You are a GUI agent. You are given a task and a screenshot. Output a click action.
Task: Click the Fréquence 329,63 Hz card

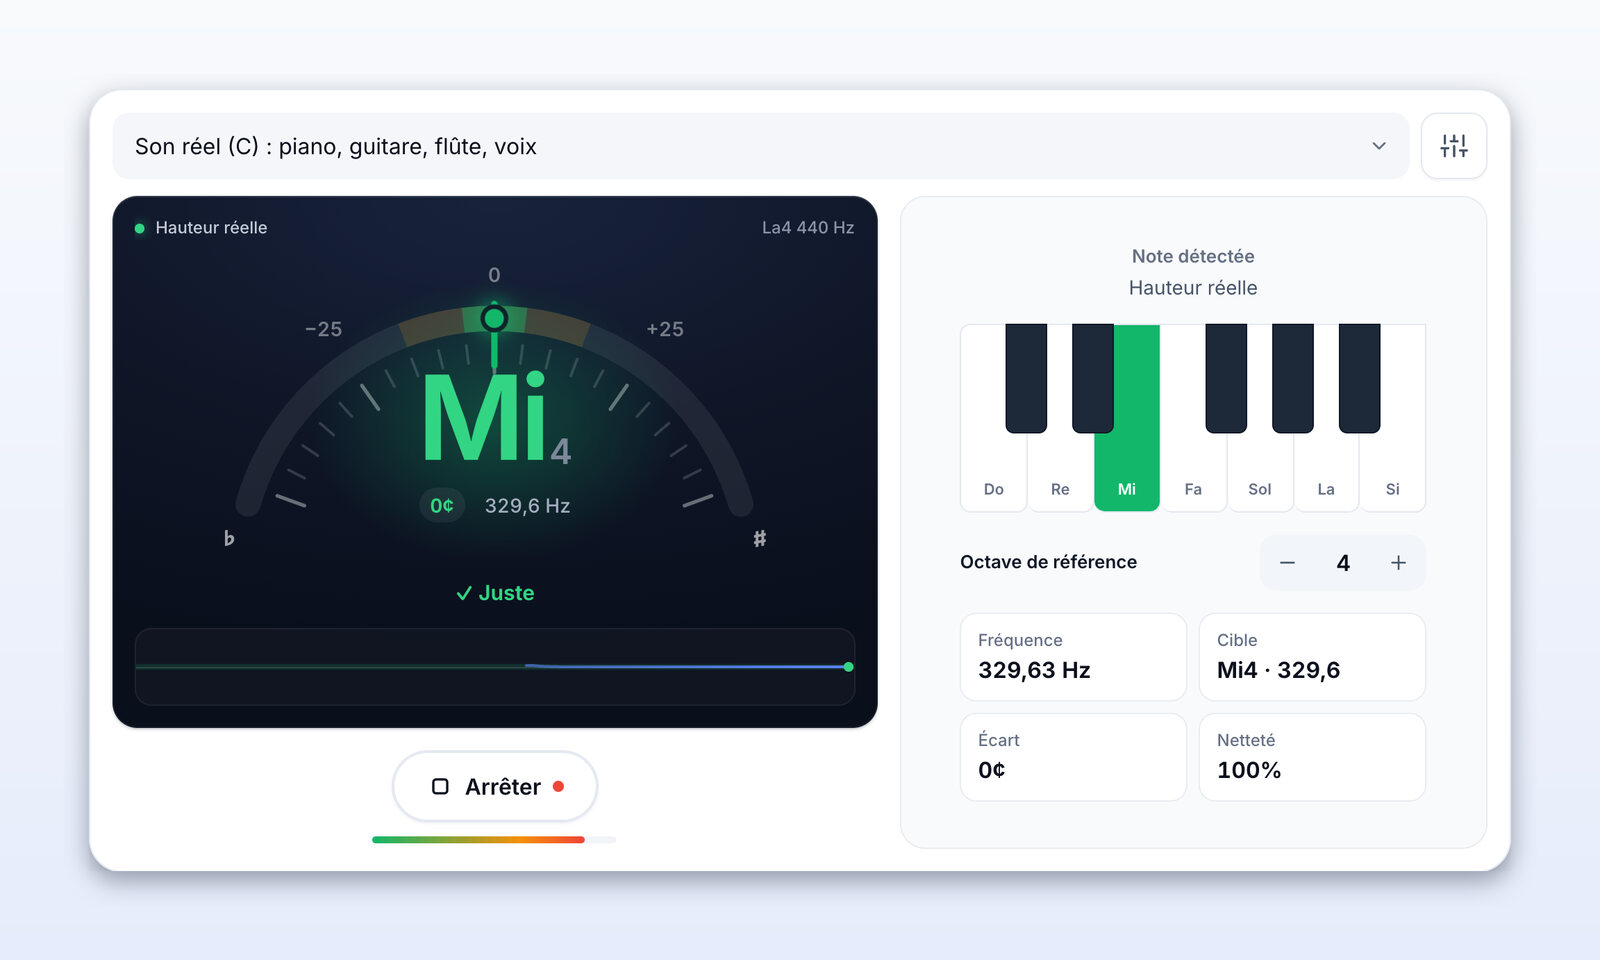coord(1073,657)
